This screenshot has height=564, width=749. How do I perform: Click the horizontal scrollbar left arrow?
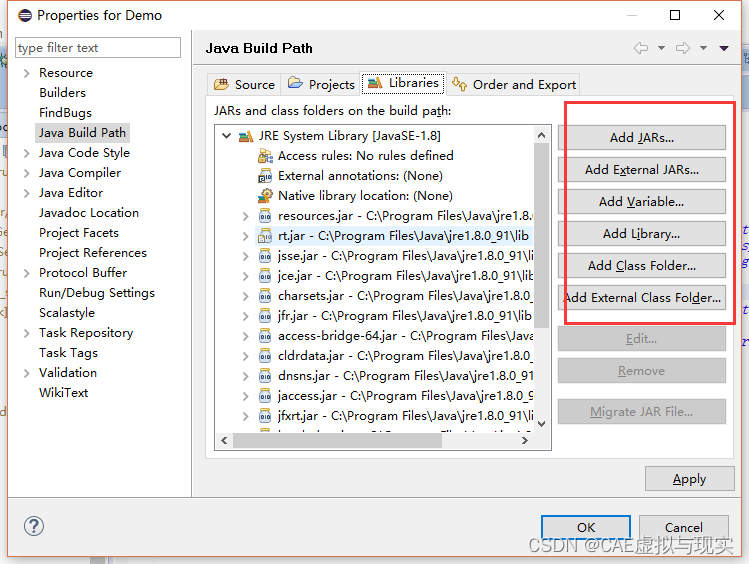[x=224, y=440]
